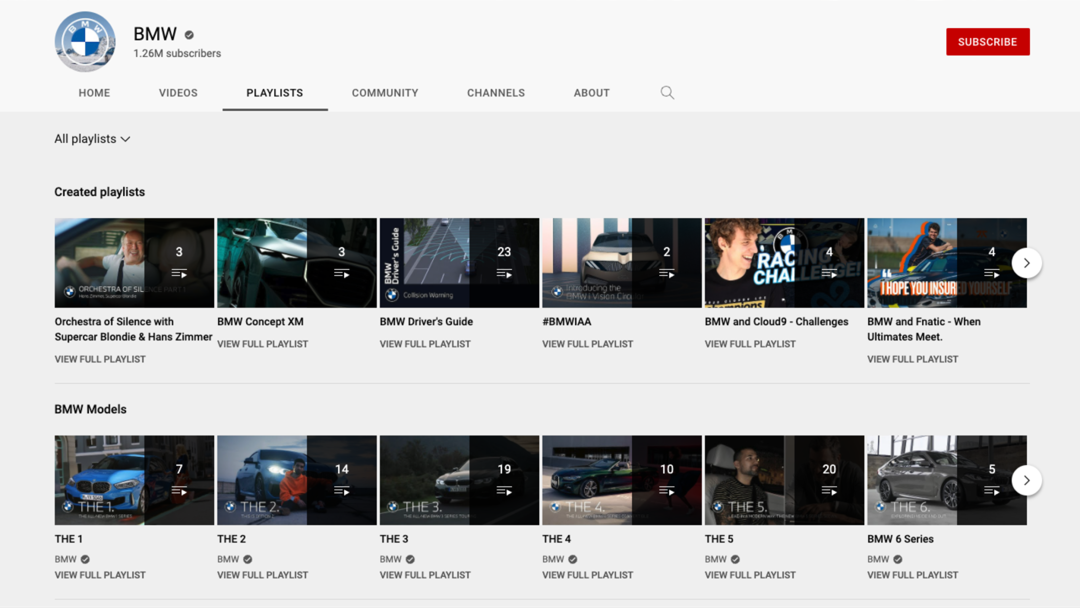Subscribe to the BMW channel

pos(988,42)
